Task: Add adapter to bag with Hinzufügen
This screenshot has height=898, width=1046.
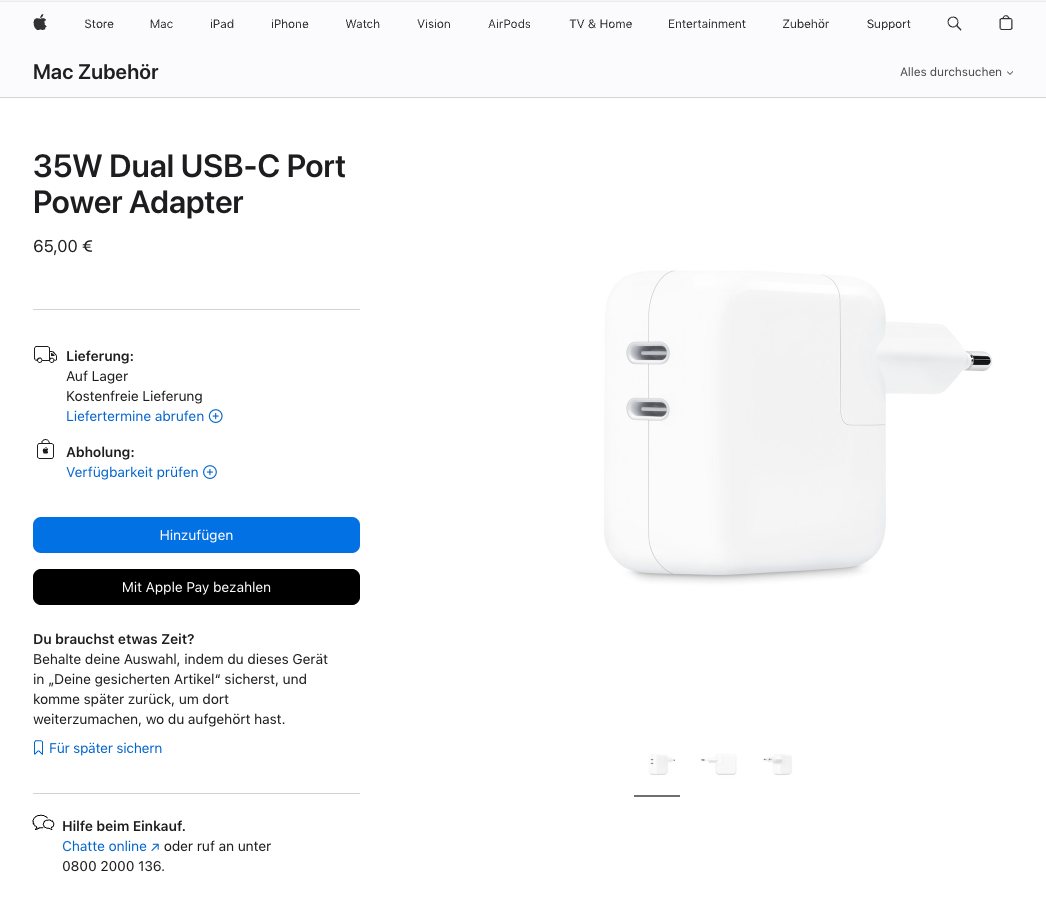Action: 196,535
